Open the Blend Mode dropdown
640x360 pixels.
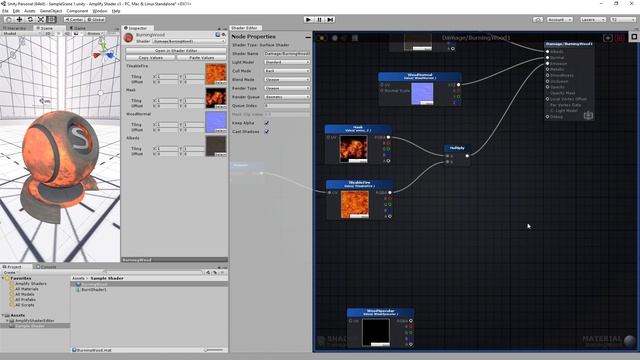coord(287,80)
